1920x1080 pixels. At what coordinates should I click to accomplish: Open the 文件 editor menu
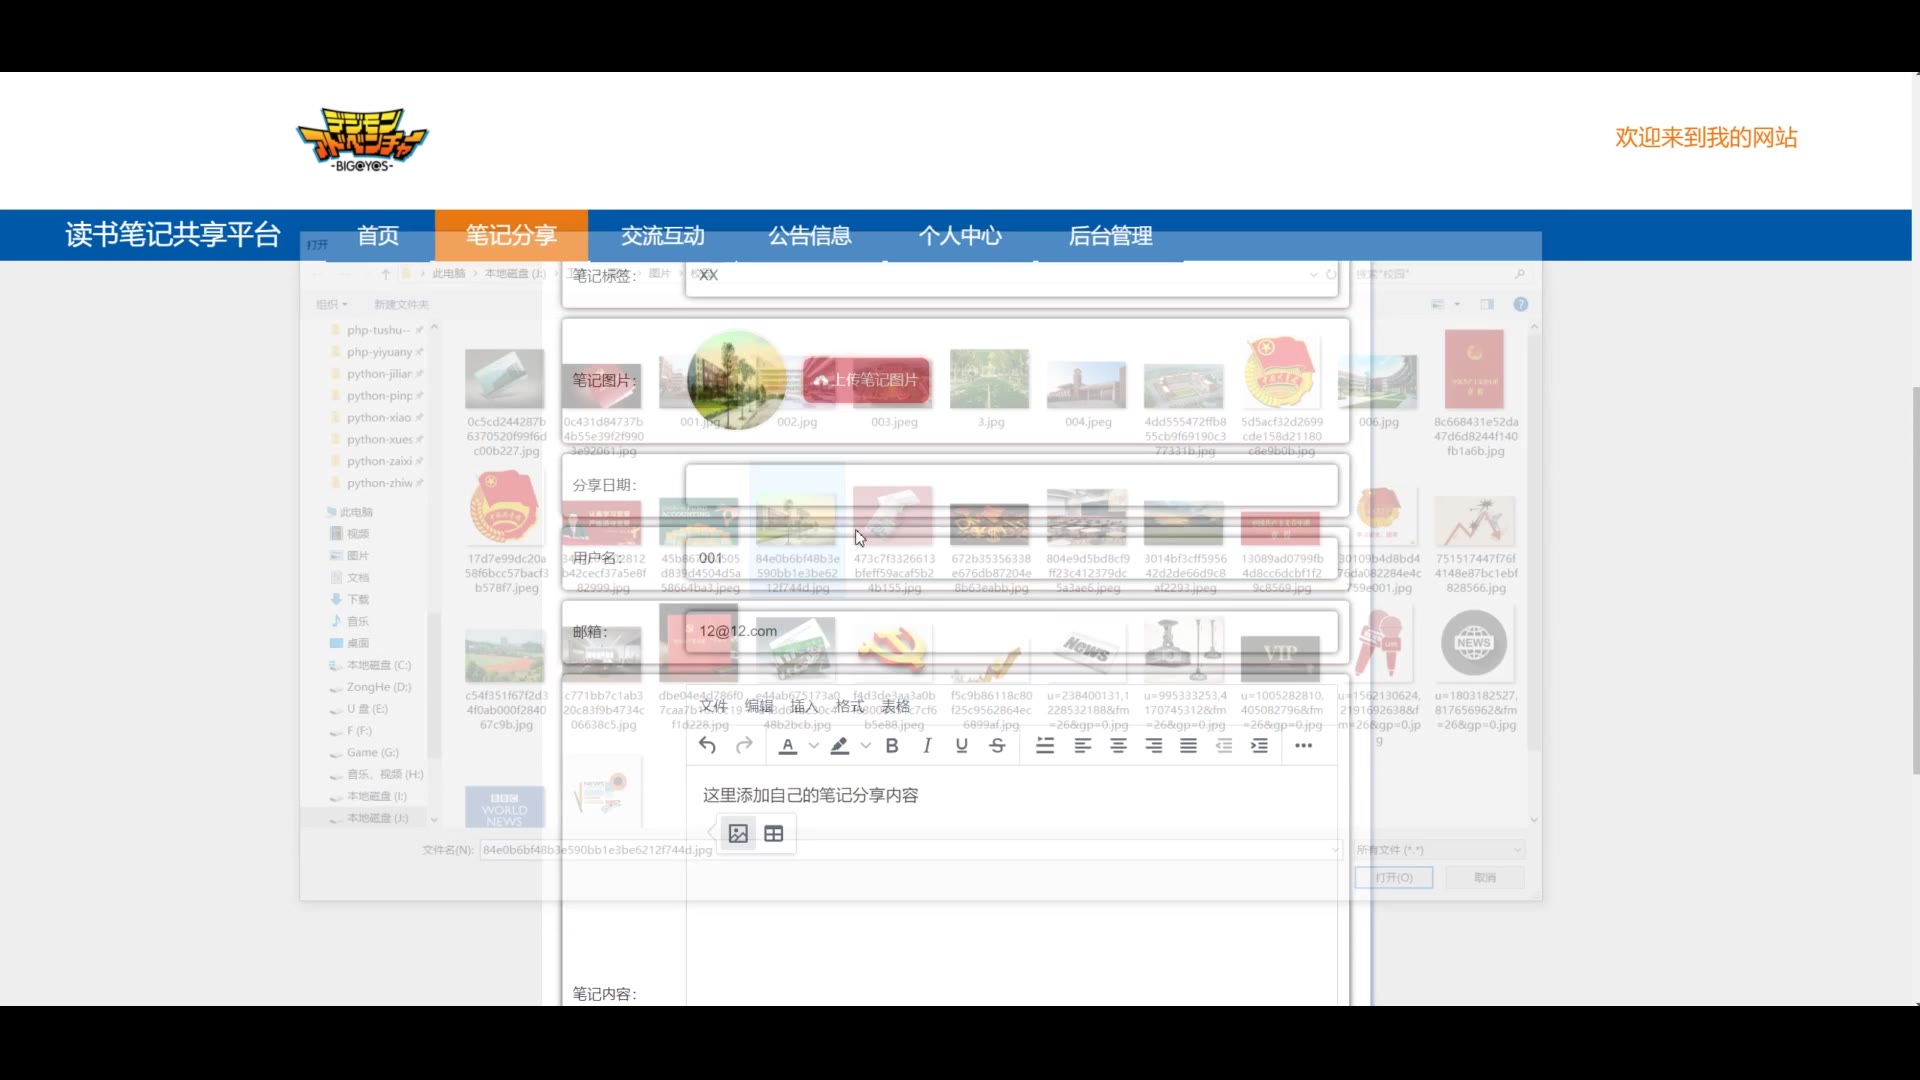coord(713,706)
